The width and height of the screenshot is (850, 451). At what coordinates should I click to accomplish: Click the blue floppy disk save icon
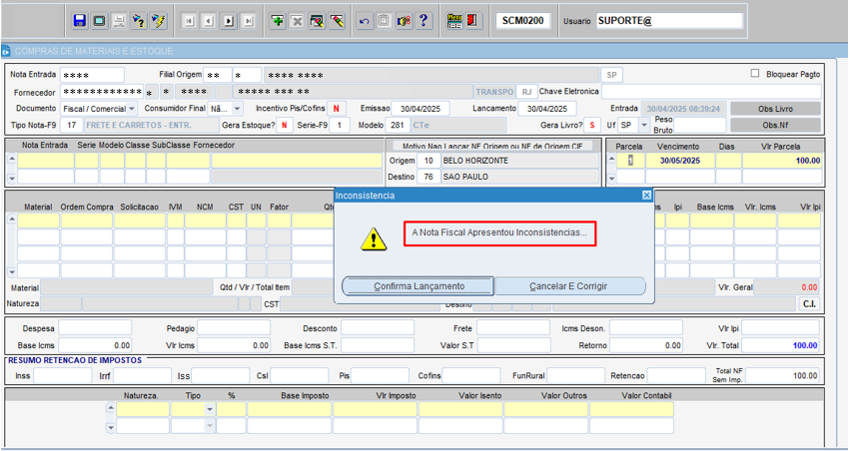80,20
